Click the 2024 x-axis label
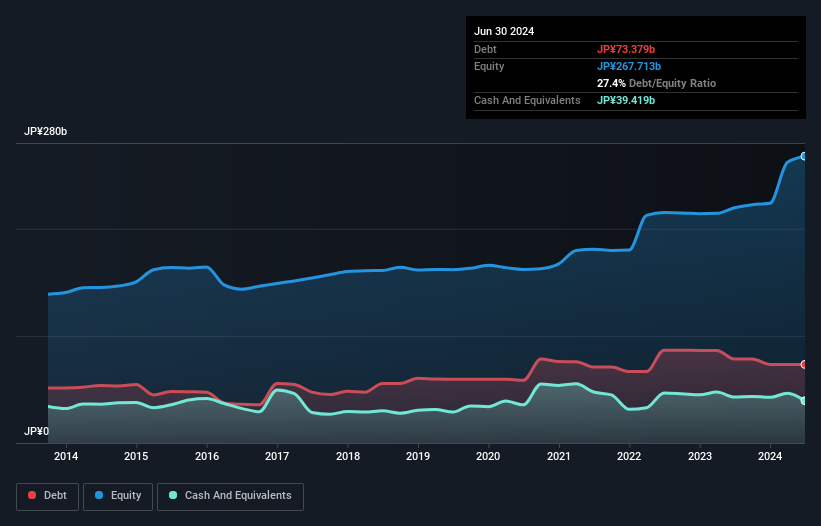 click(770, 456)
